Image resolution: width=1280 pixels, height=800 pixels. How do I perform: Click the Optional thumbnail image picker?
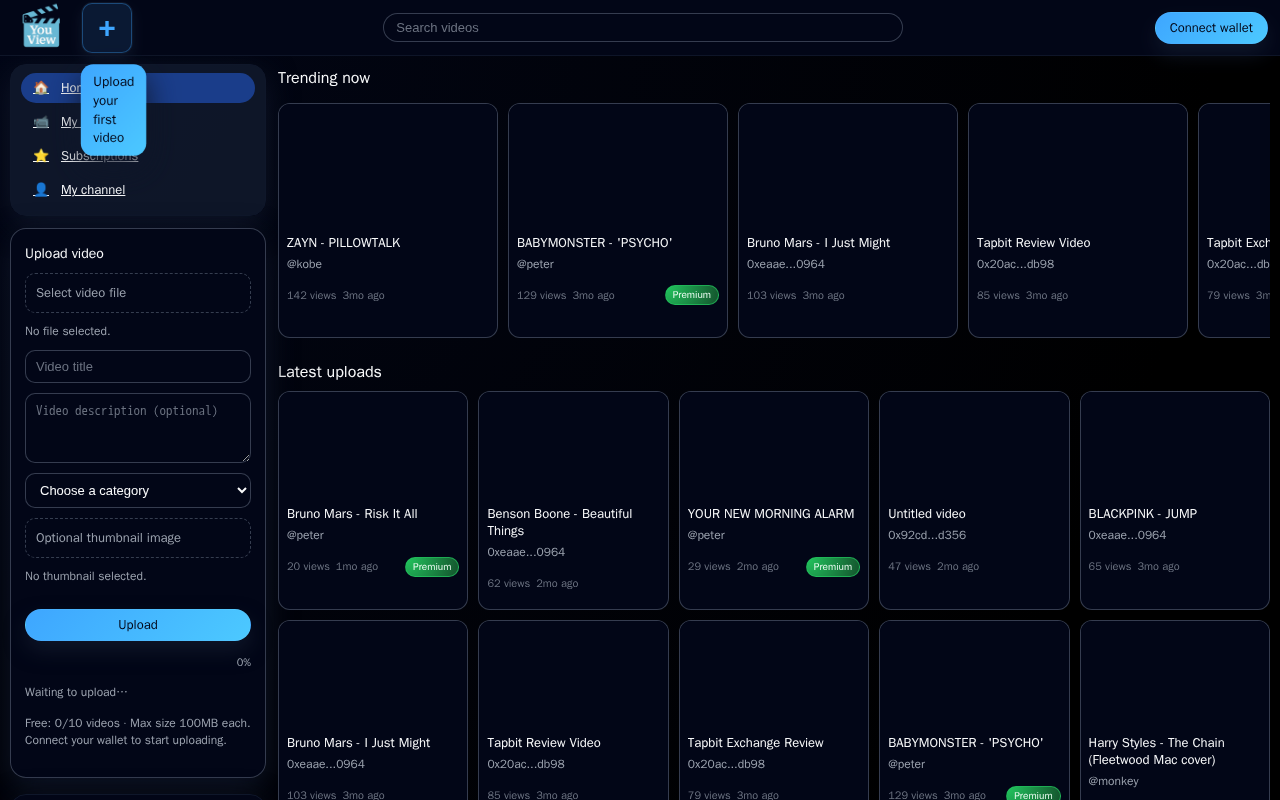[138, 538]
